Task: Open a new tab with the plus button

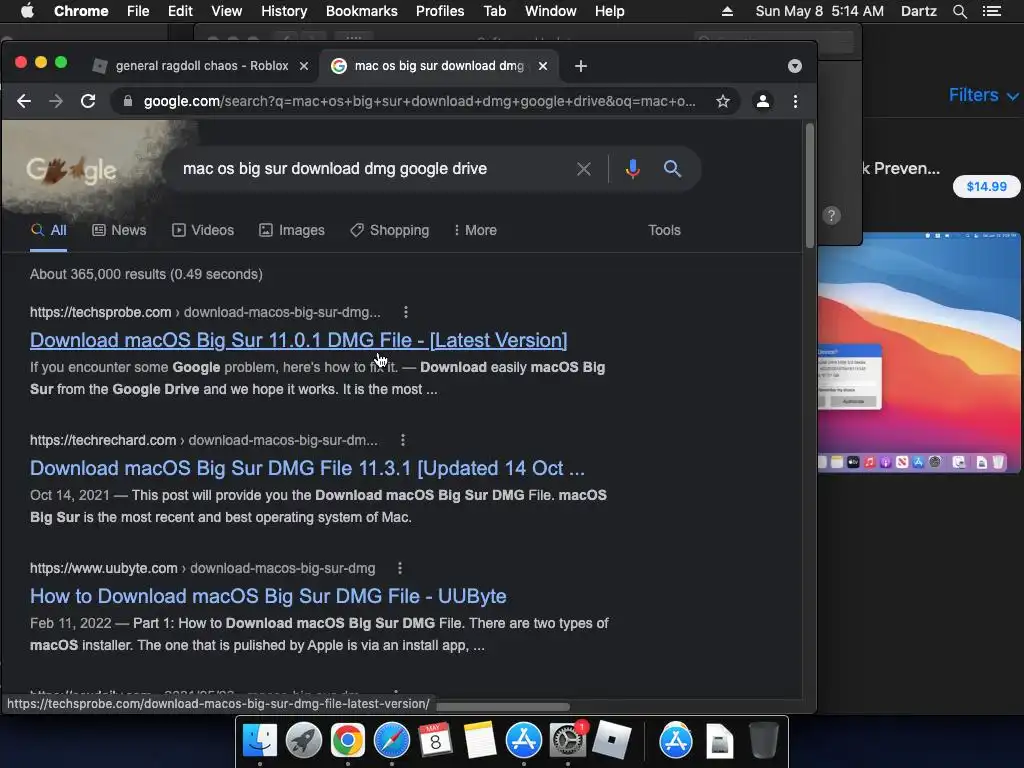Action: [x=581, y=66]
